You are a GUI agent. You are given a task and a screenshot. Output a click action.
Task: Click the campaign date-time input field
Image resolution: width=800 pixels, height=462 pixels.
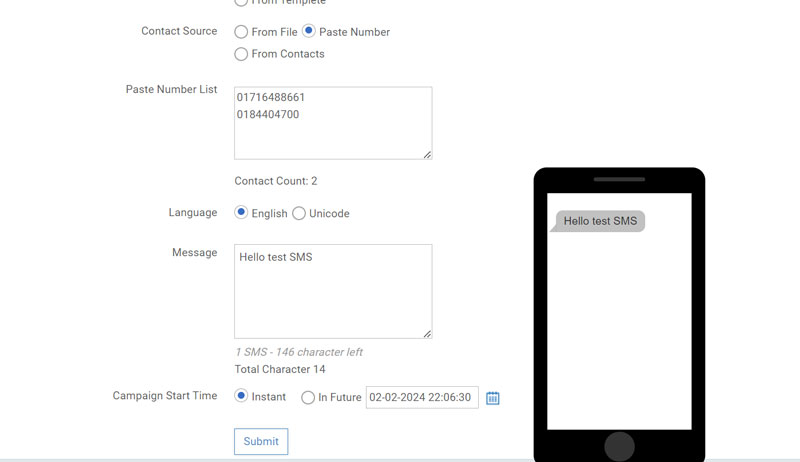coord(421,398)
